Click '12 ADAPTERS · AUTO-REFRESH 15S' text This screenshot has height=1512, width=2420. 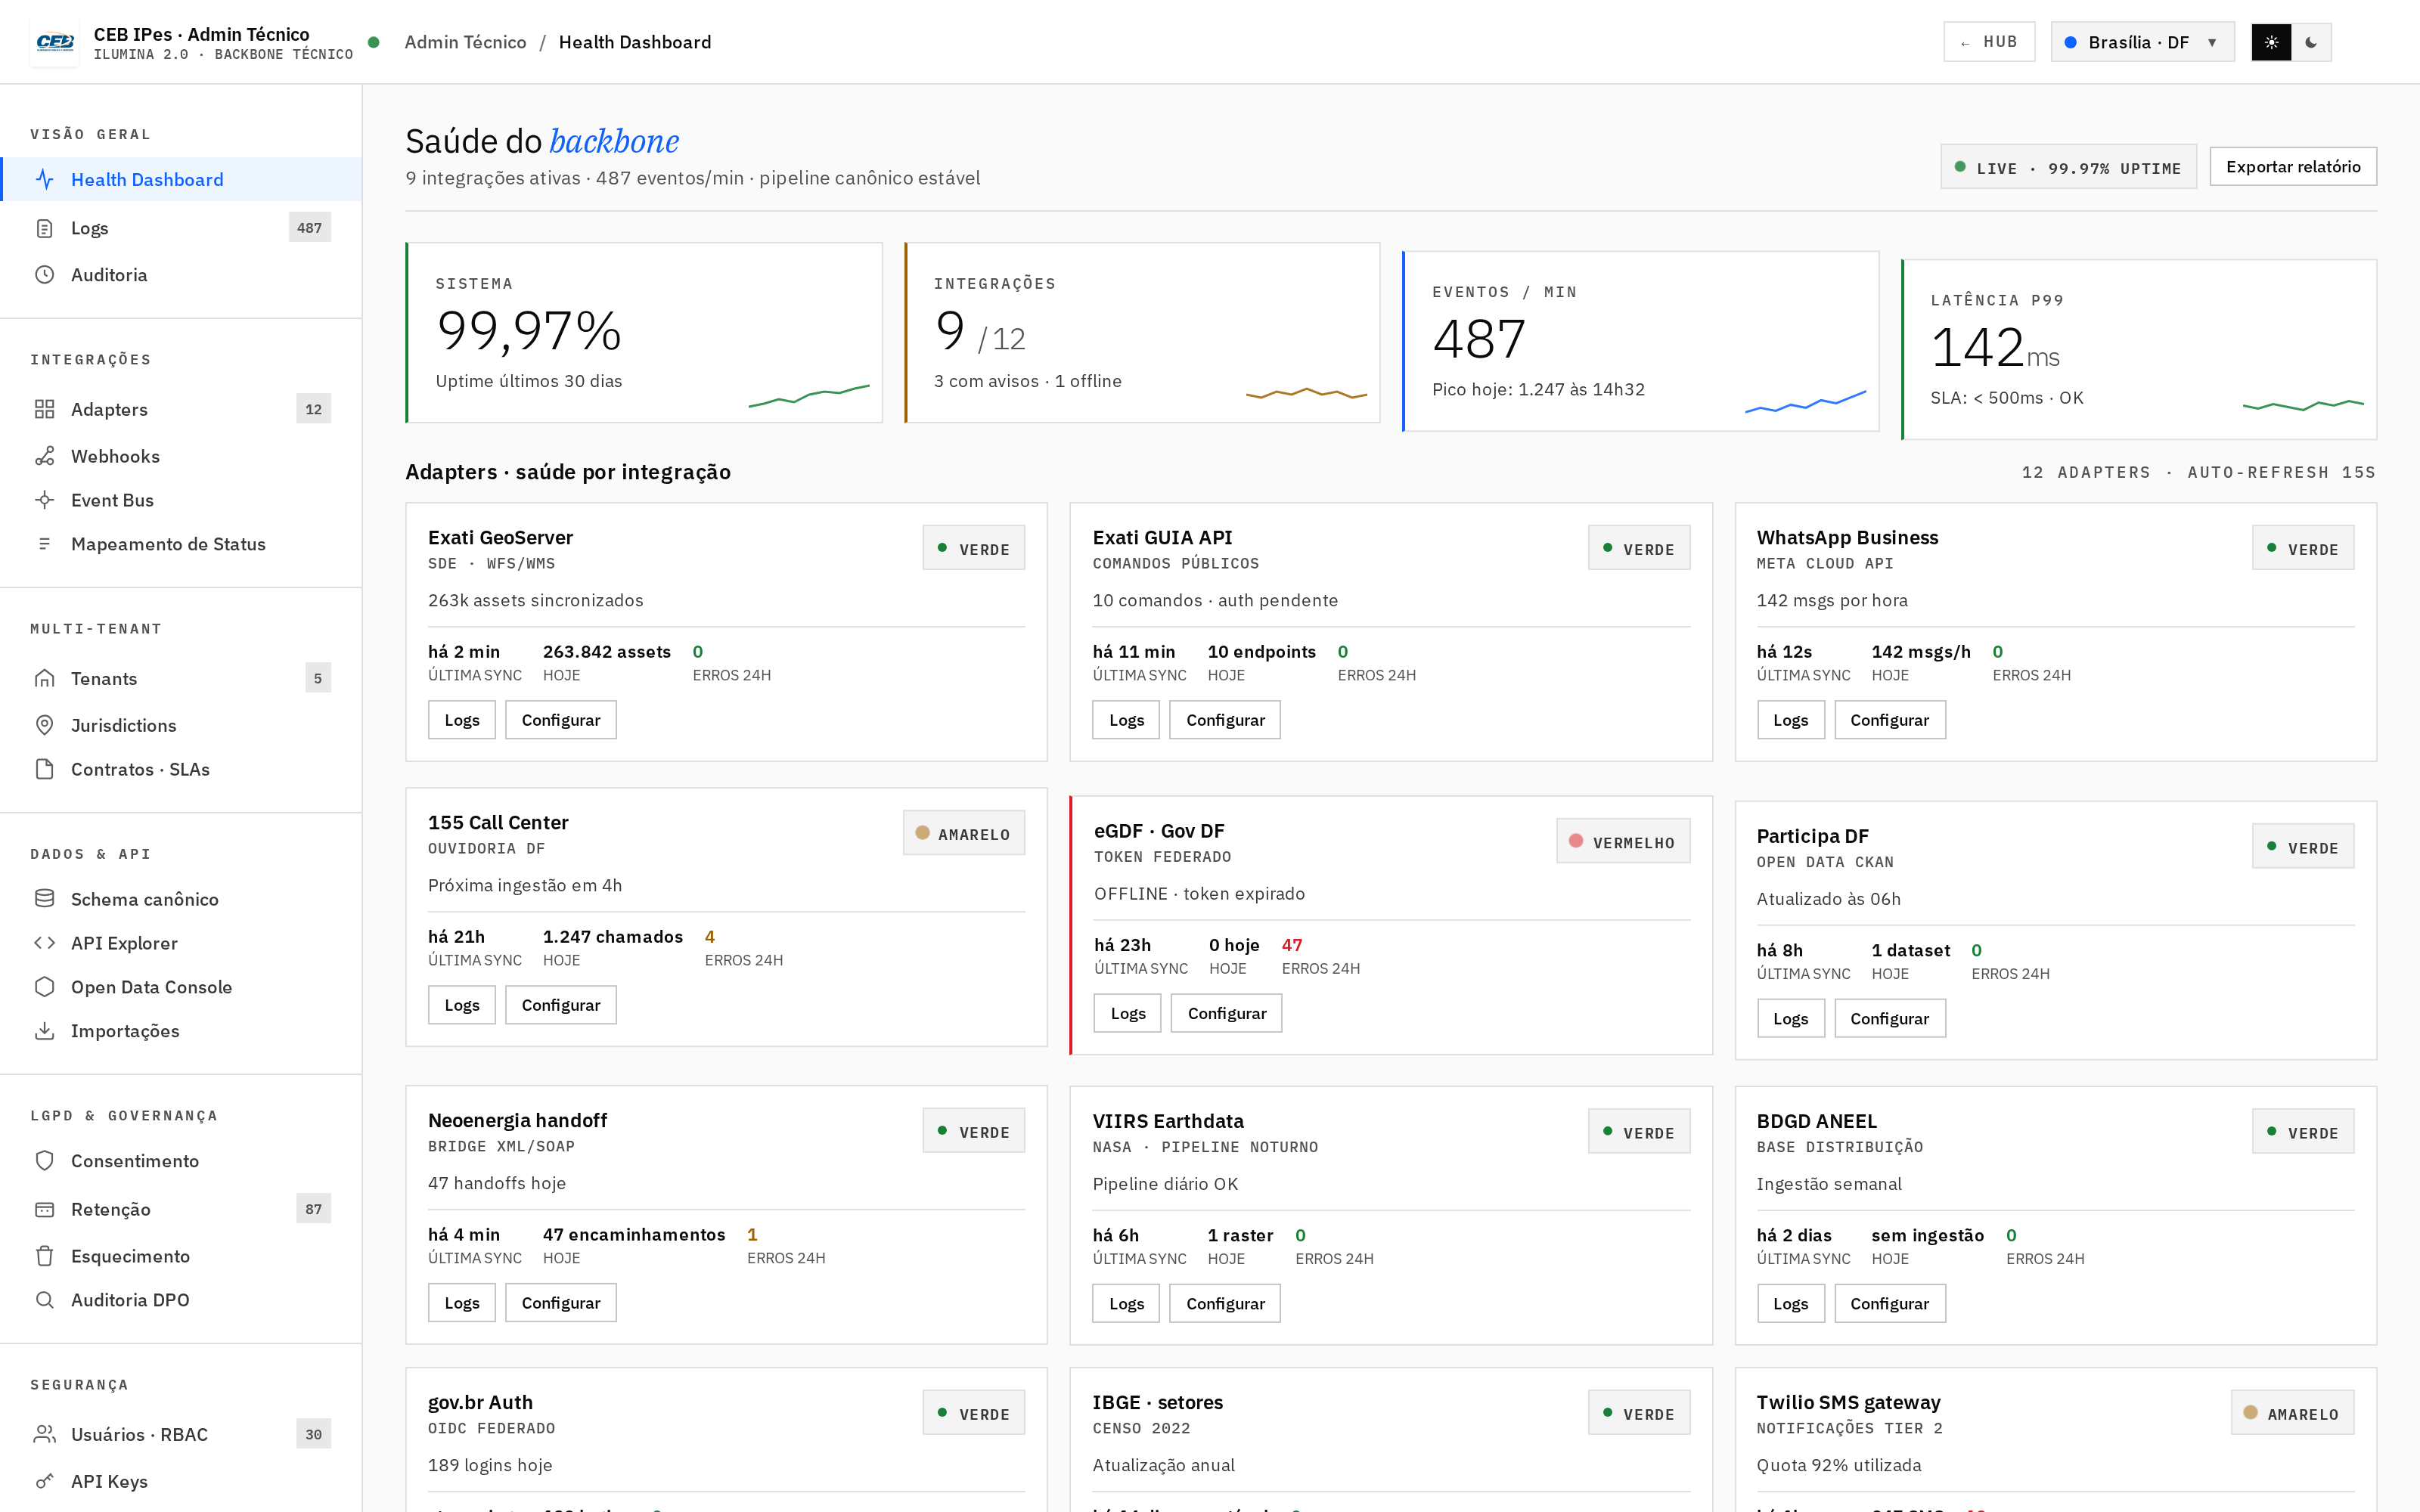(2198, 472)
